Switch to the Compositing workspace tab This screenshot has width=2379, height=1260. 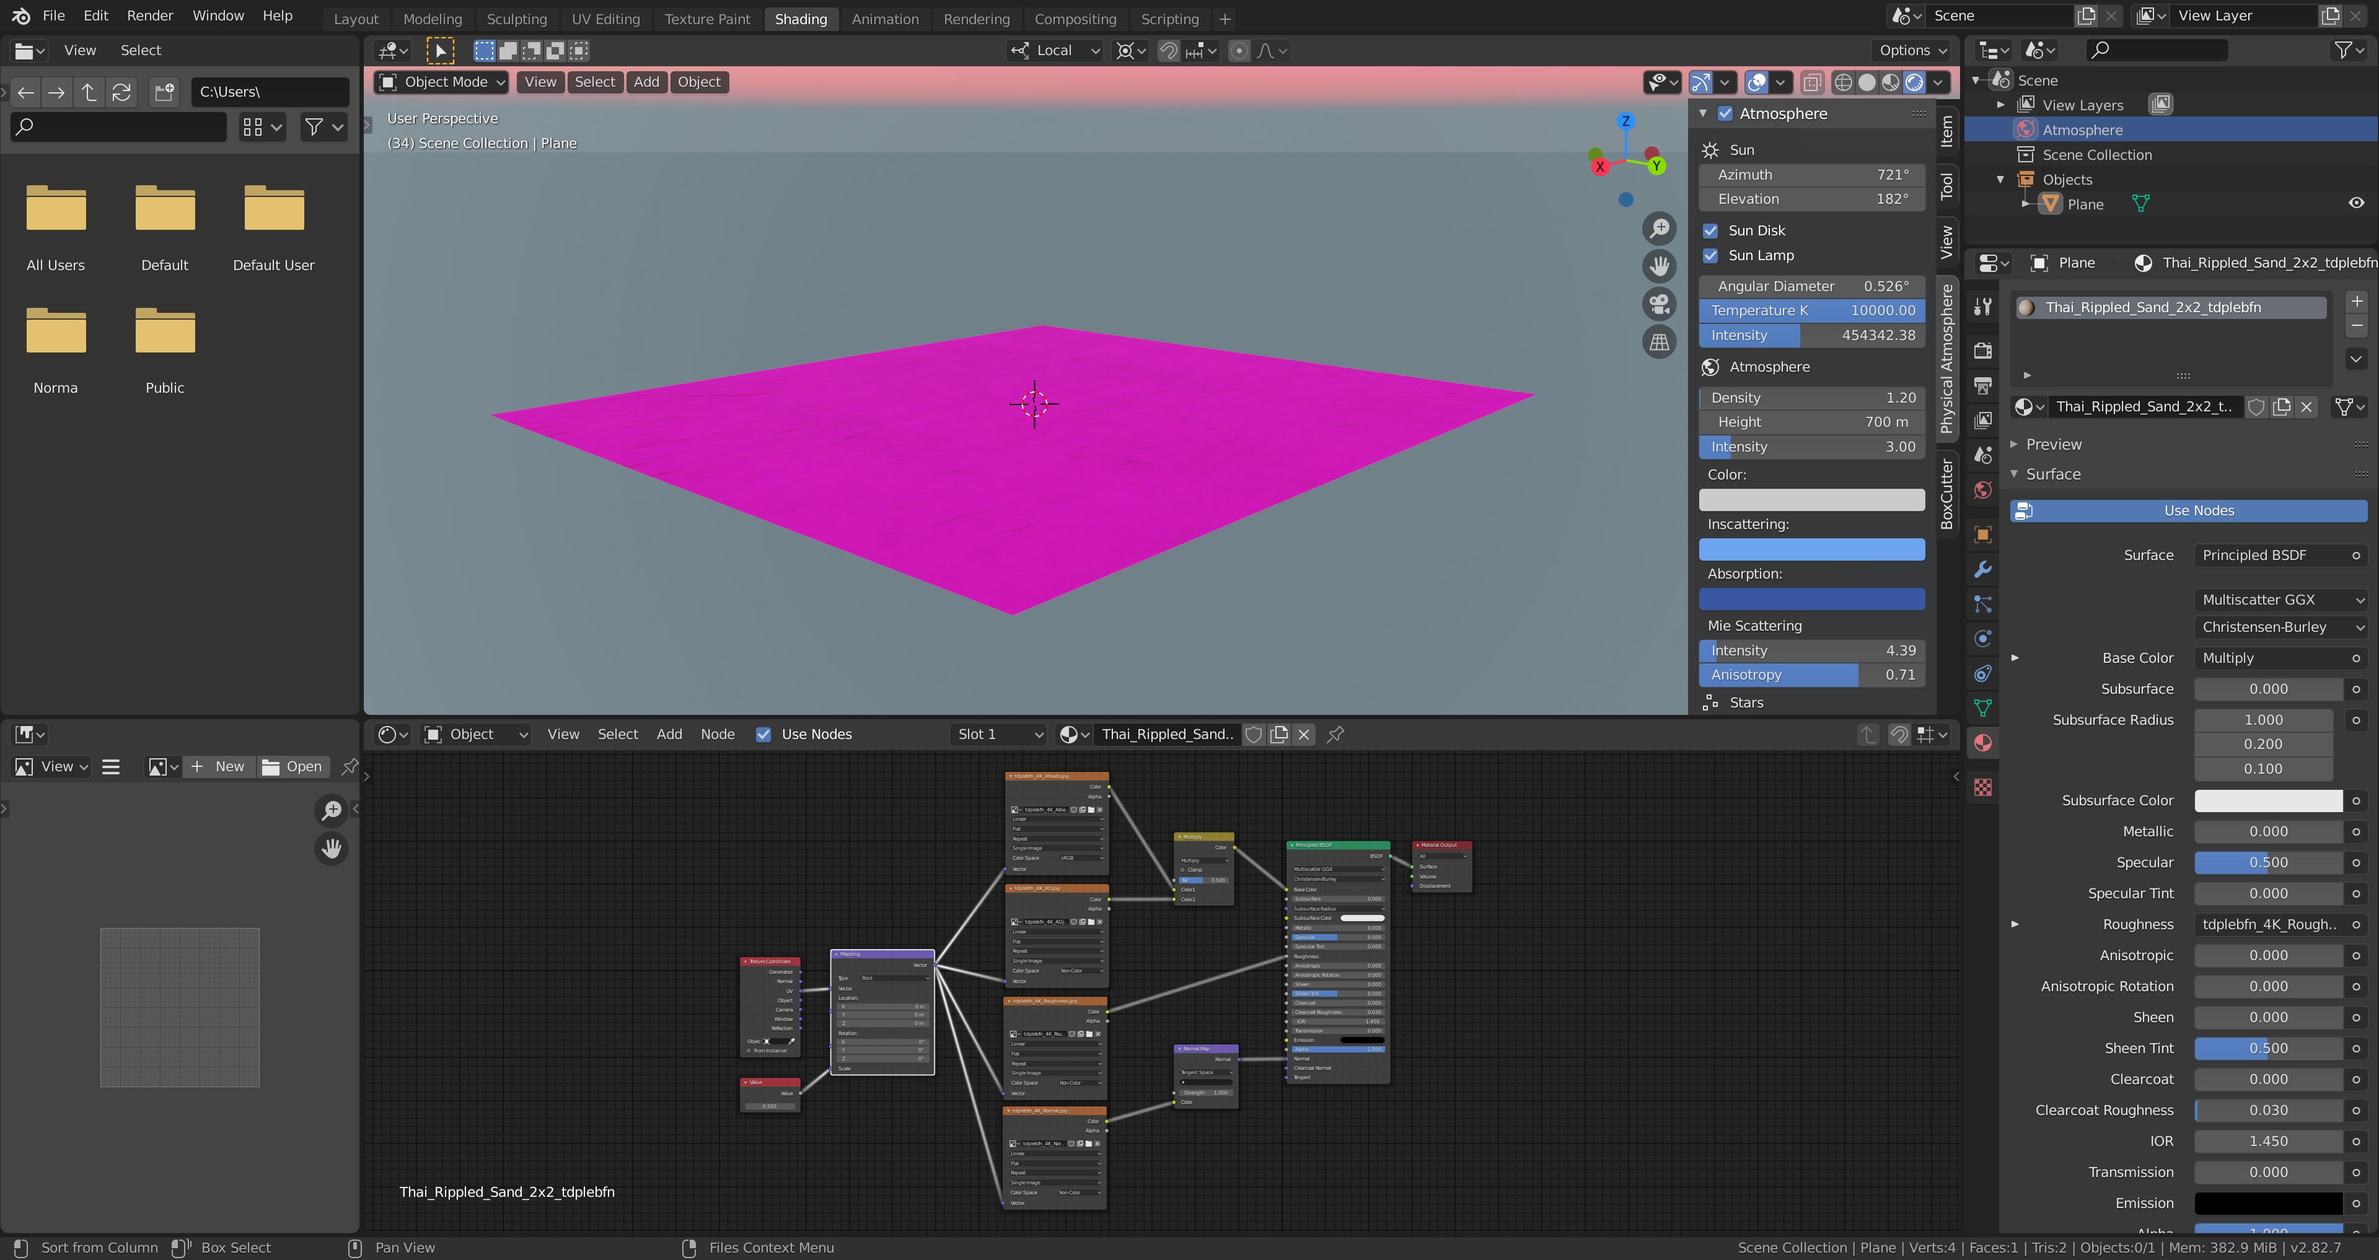[x=1075, y=18]
